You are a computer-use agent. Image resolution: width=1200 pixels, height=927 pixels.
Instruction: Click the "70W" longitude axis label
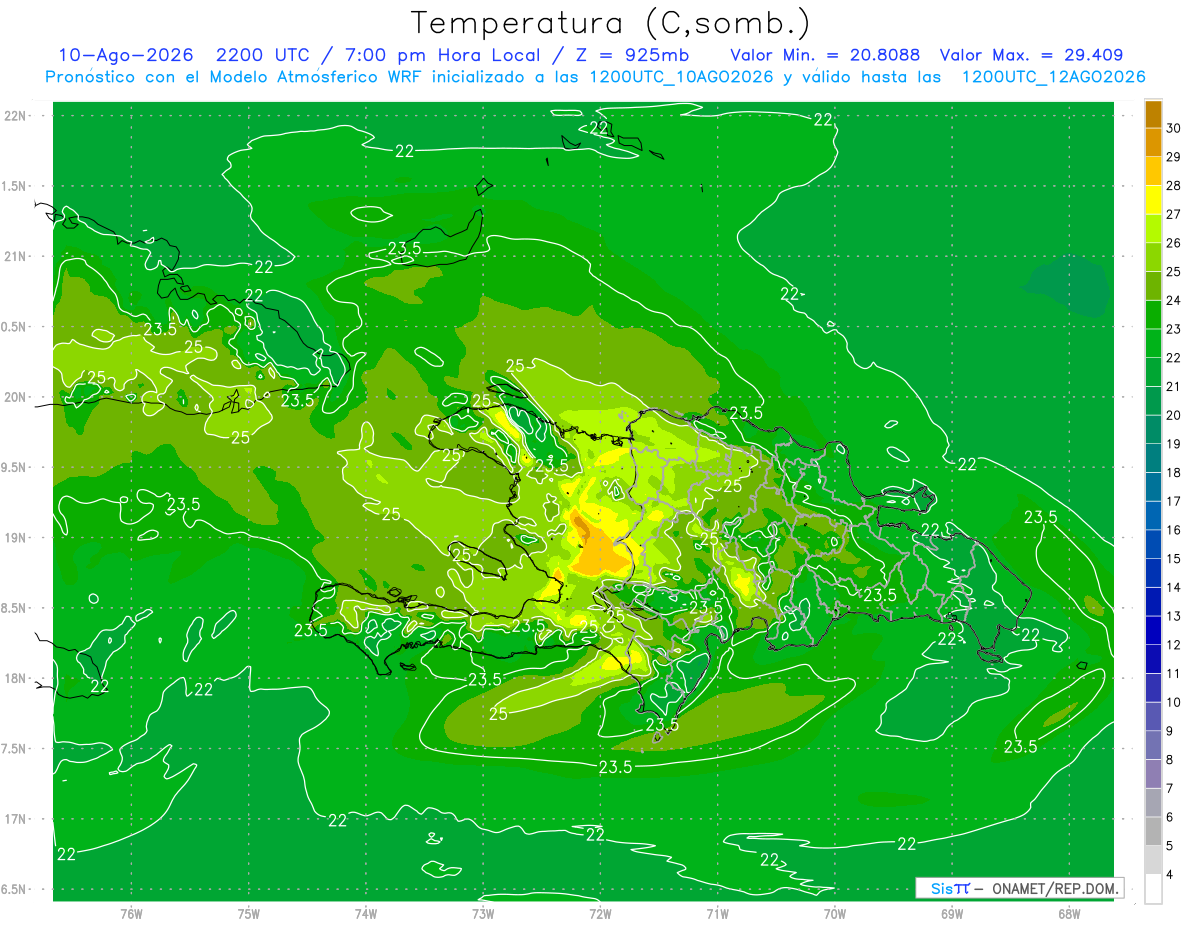pyautogui.click(x=834, y=914)
